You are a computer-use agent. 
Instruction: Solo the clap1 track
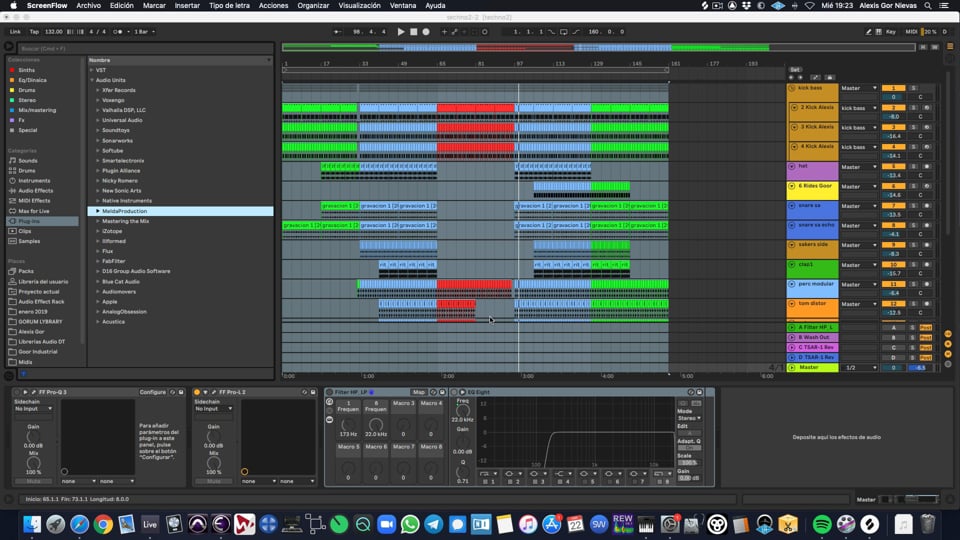pos(913,264)
